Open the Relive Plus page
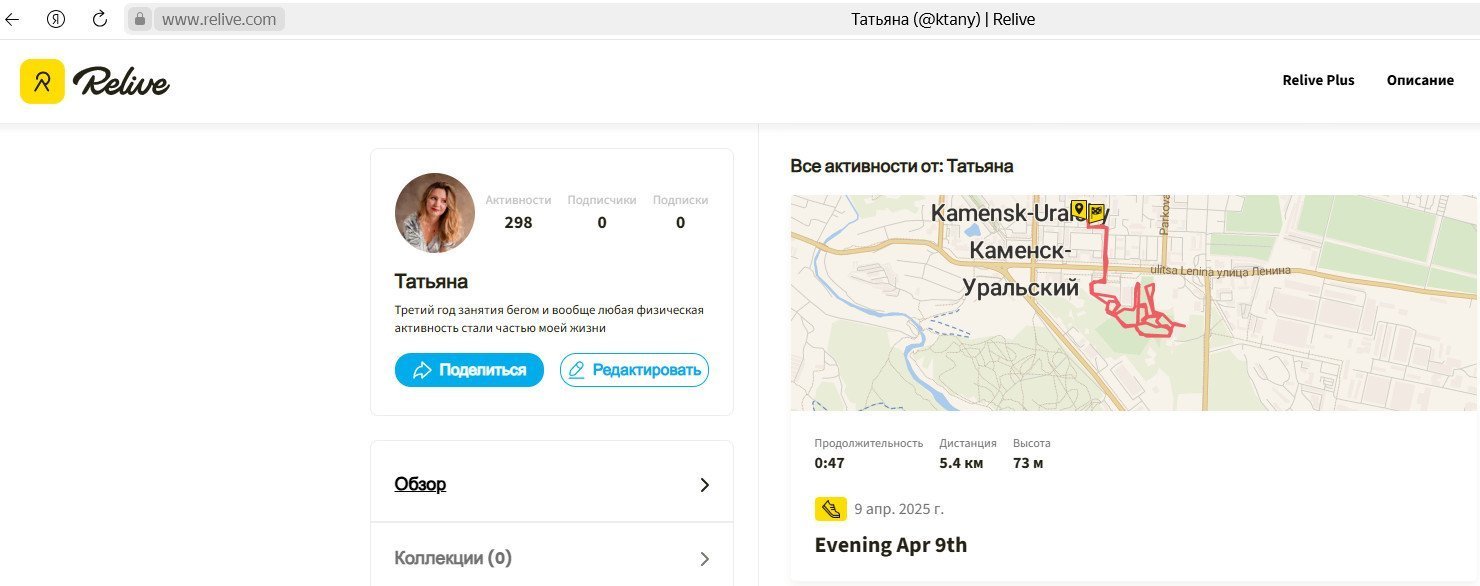The width and height of the screenshot is (1480, 586). click(x=1318, y=80)
